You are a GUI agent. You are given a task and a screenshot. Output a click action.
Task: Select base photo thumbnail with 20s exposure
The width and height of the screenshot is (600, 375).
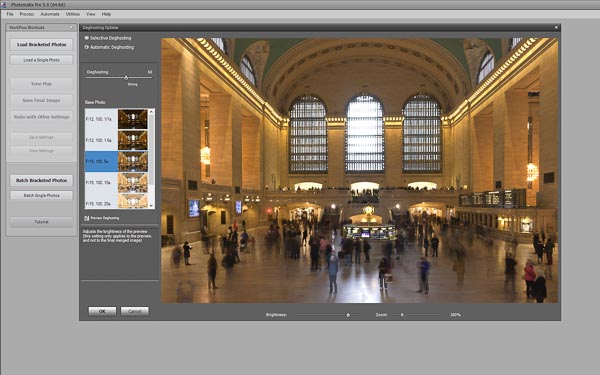pyautogui.click(x=132, y=201)
